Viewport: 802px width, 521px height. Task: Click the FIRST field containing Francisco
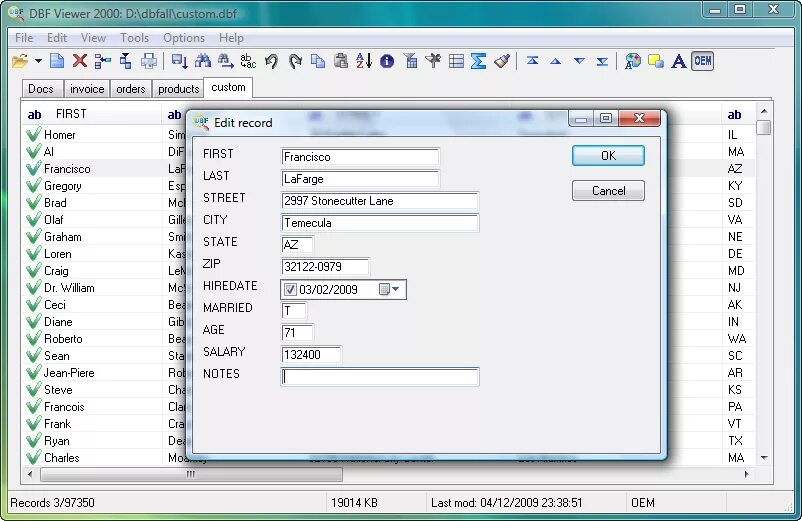[x=360, y=157]
